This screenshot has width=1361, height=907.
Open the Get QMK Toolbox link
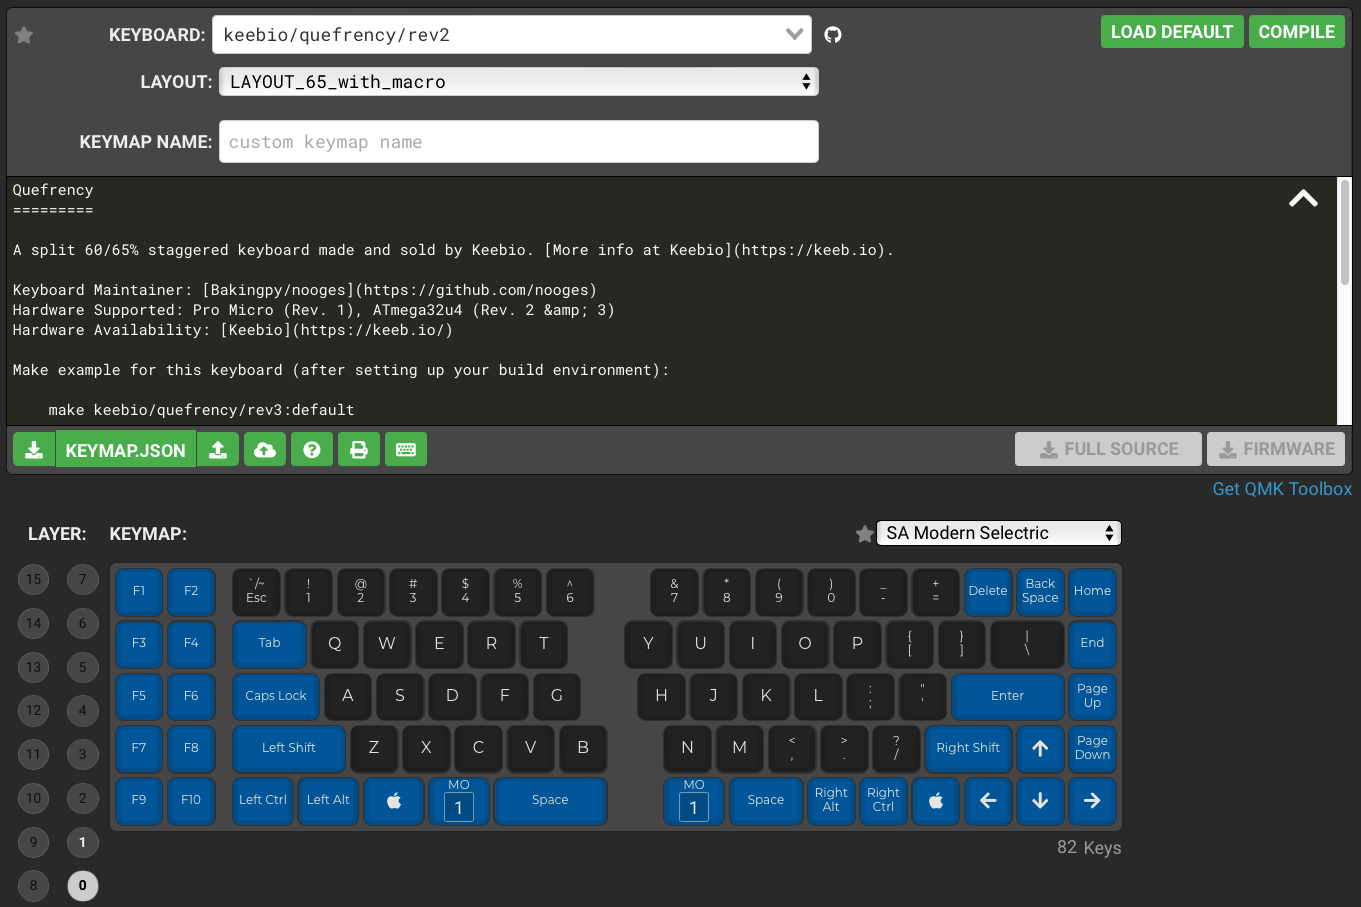point(1281,489)
